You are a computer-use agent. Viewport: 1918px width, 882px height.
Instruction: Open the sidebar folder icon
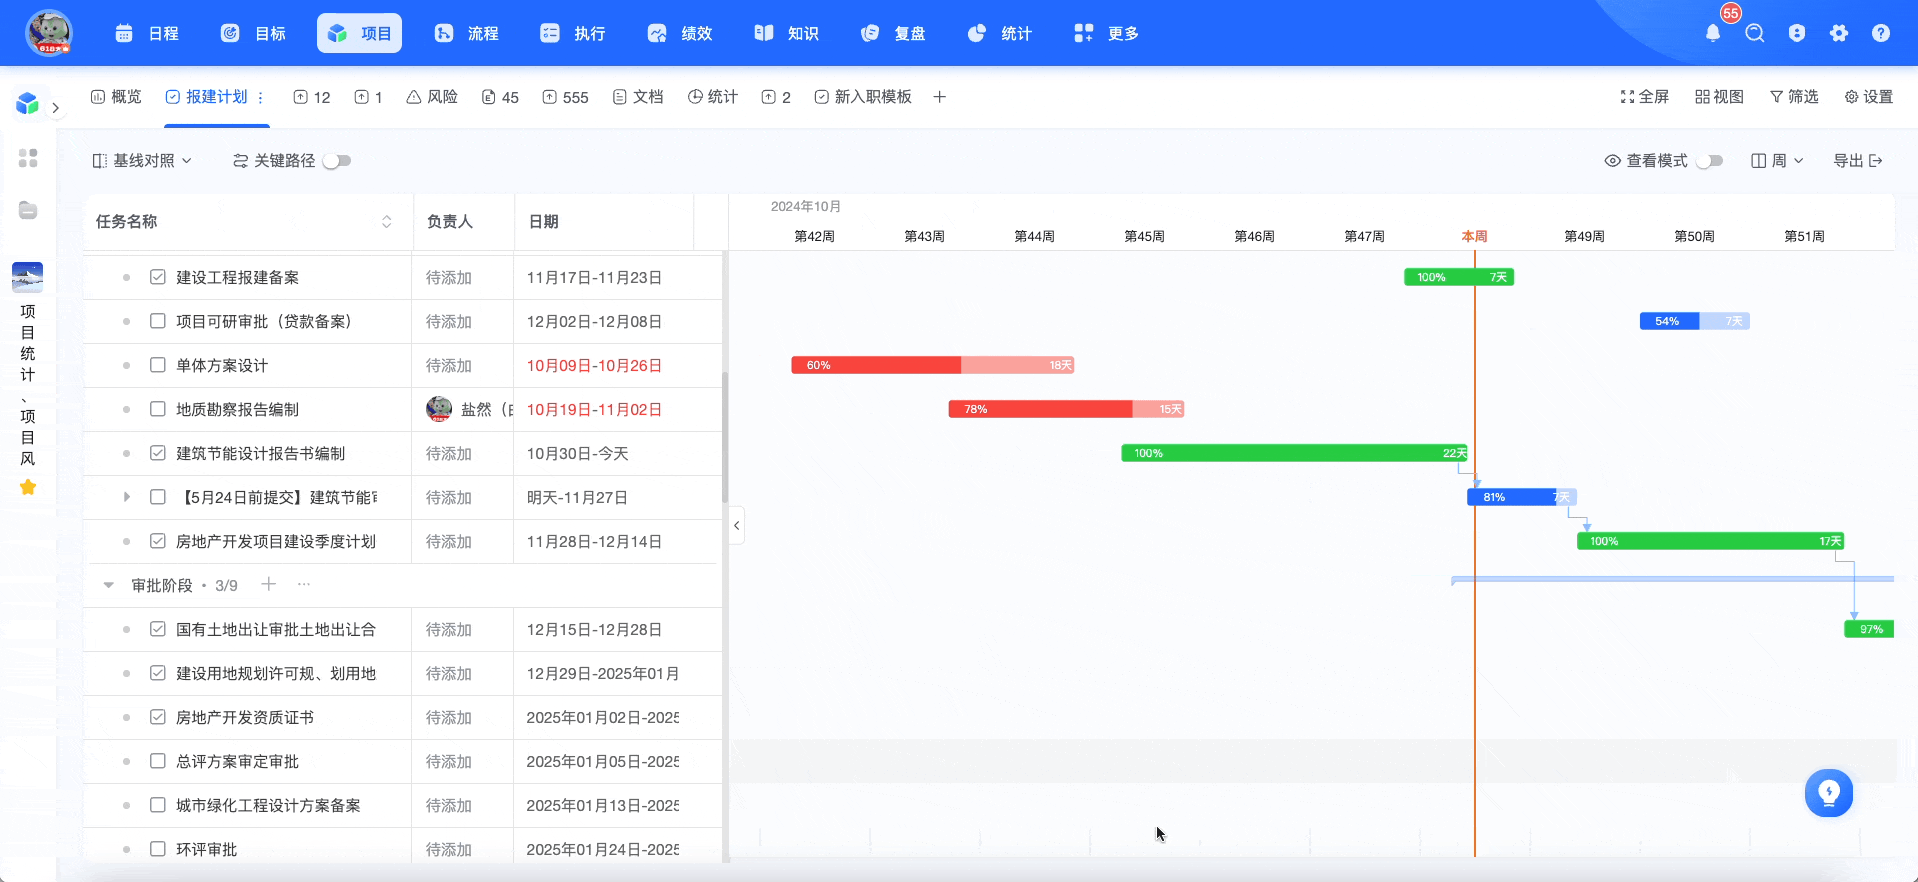[x=28, y=210]
